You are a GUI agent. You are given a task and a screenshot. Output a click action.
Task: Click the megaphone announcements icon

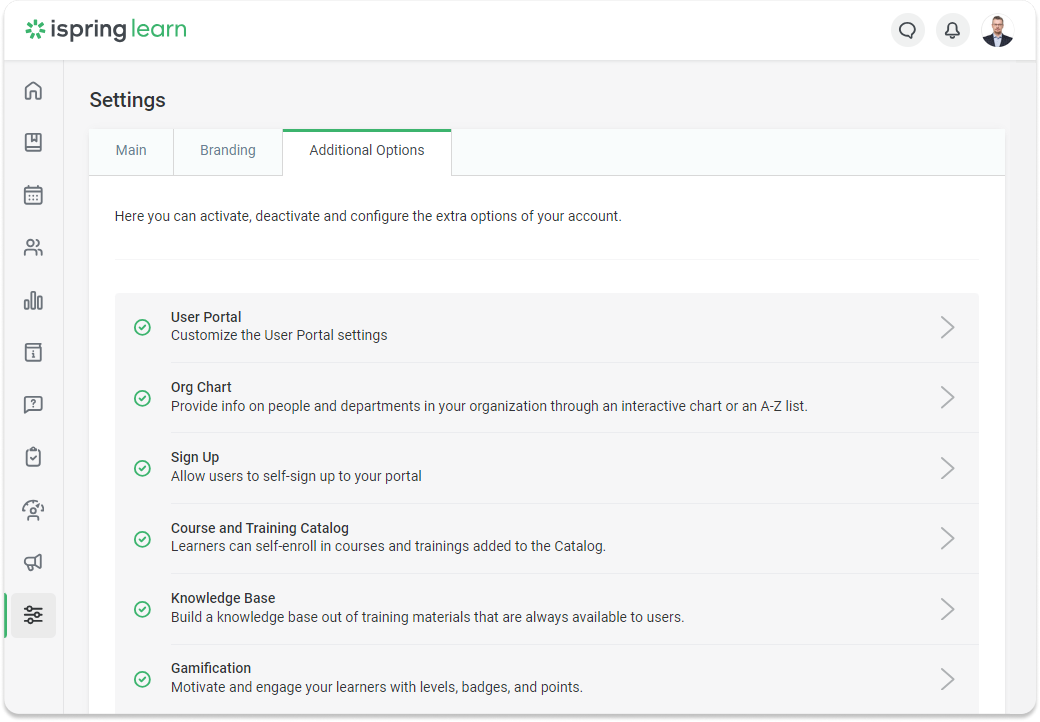tap(33, 562)
